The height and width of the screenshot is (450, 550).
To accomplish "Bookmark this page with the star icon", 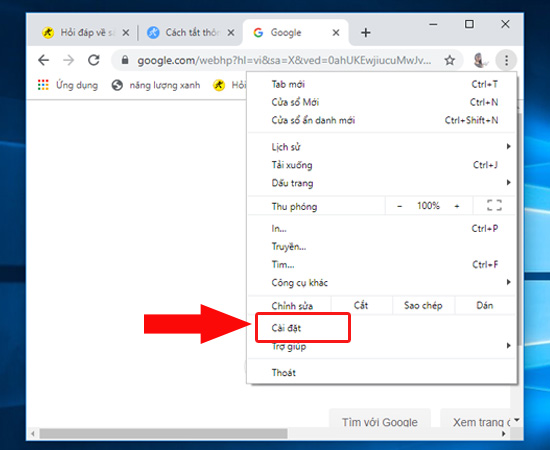I will pos(450,60).
